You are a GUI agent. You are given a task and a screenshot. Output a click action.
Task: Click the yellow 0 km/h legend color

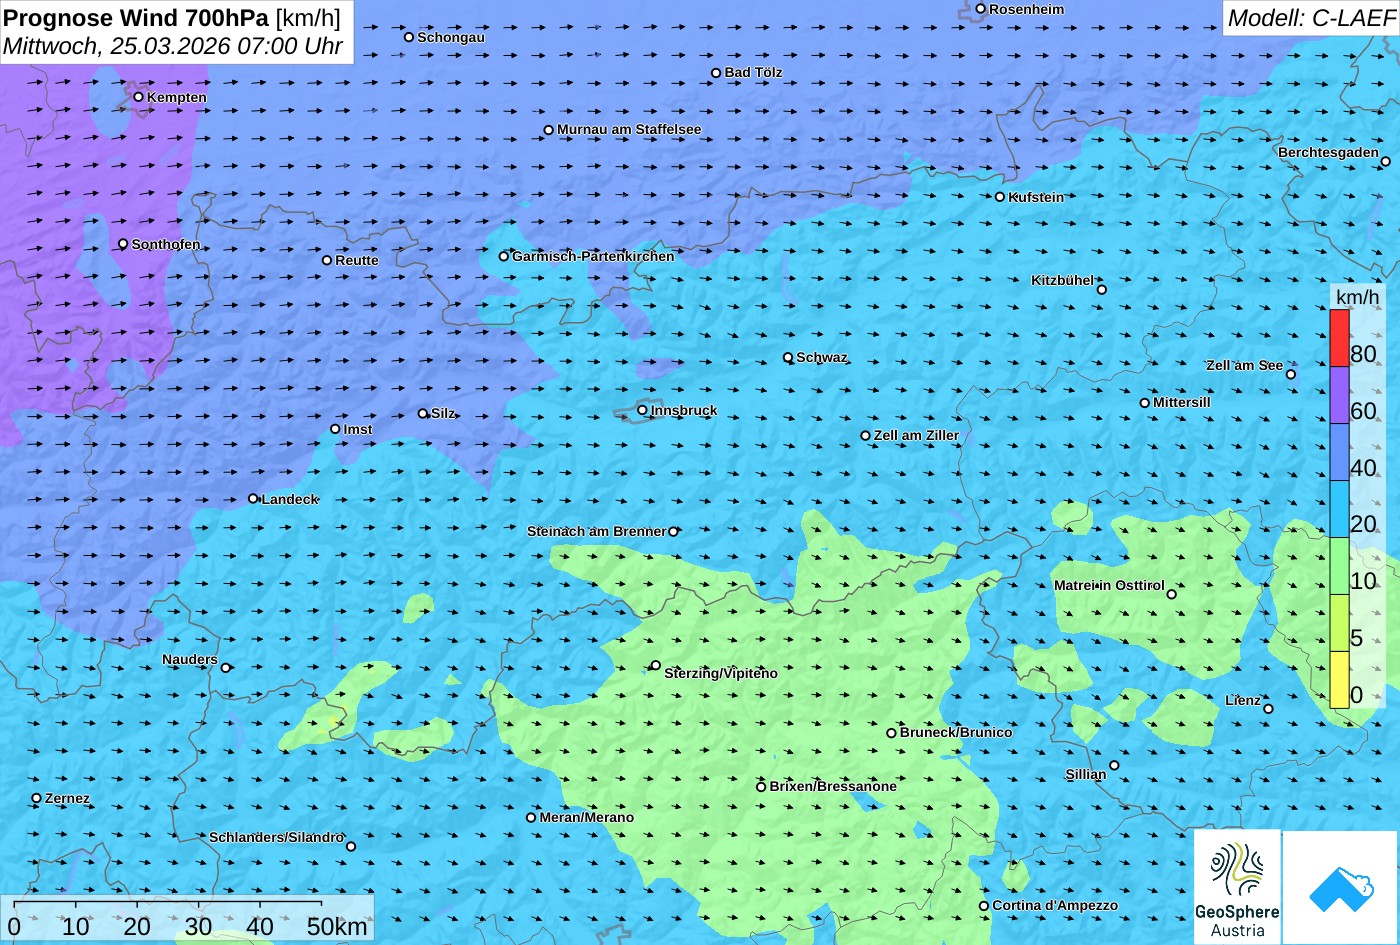point(1339,680)
